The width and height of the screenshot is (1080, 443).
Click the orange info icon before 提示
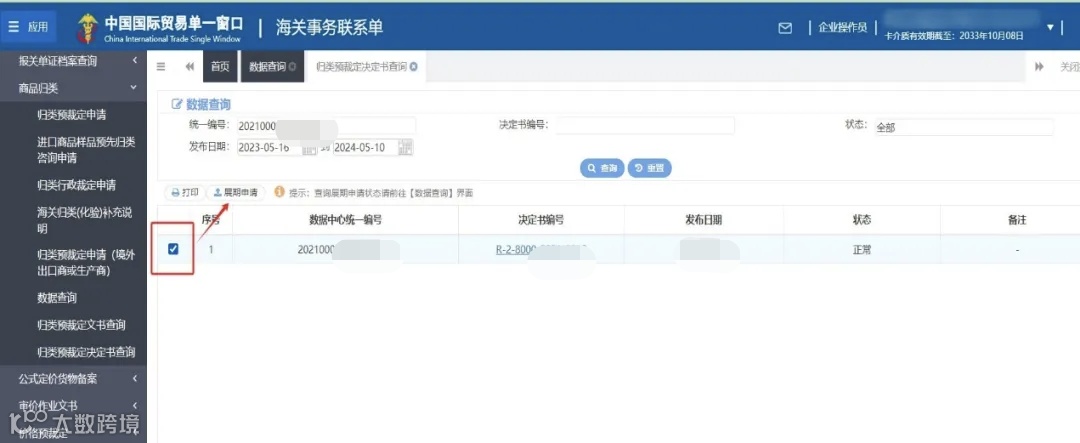tap(279, 192)
